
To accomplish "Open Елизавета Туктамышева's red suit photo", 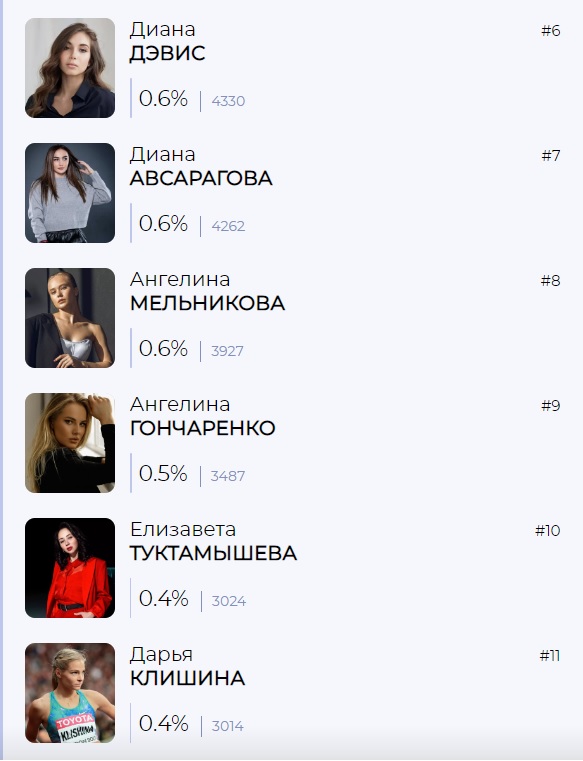I will click(x=70, y=568).
